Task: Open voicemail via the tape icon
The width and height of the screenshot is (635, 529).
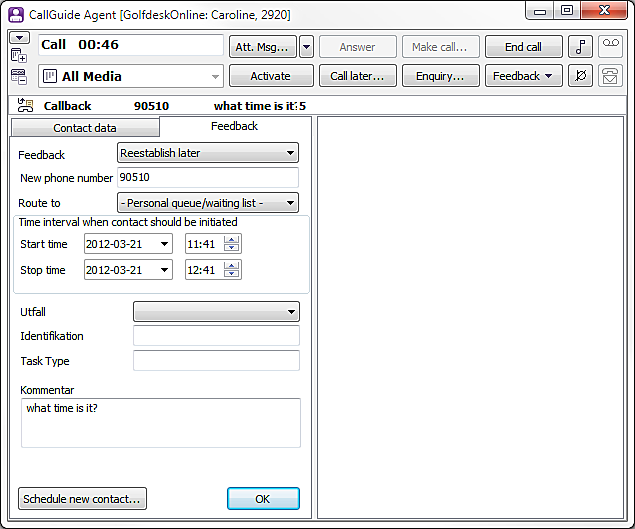Action: click(x=609, y=47)
